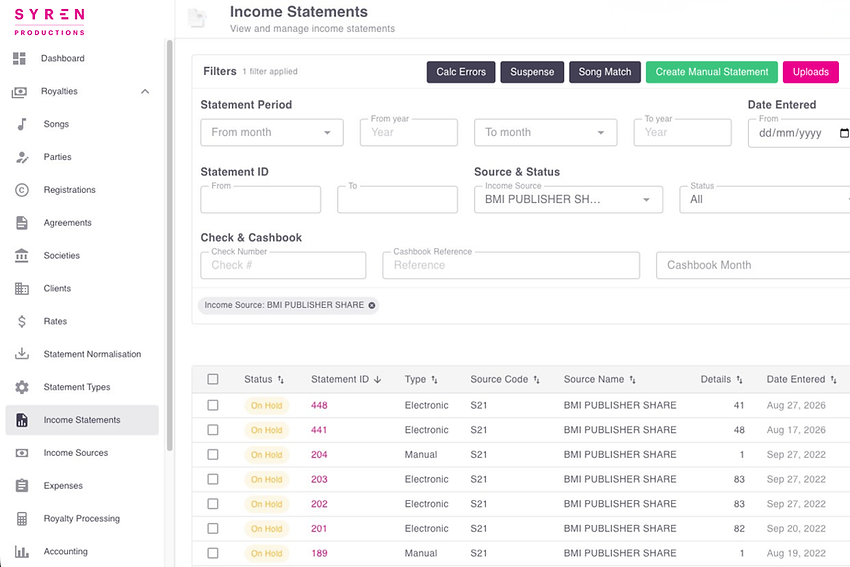Screen dimensions: 850x567
Task: Sort by Source Code column arrows
Action: click(536, 380)
